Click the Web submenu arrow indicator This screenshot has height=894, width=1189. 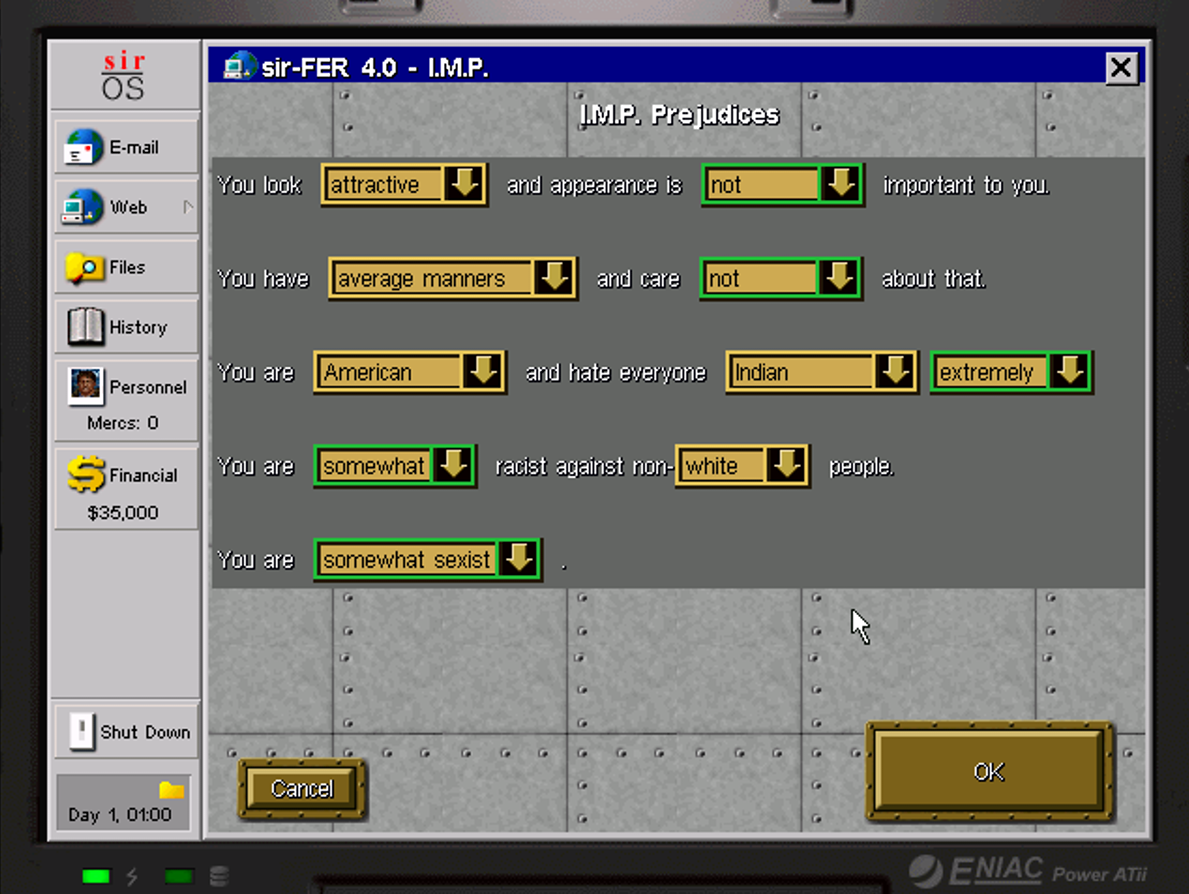tap(187, 206)
